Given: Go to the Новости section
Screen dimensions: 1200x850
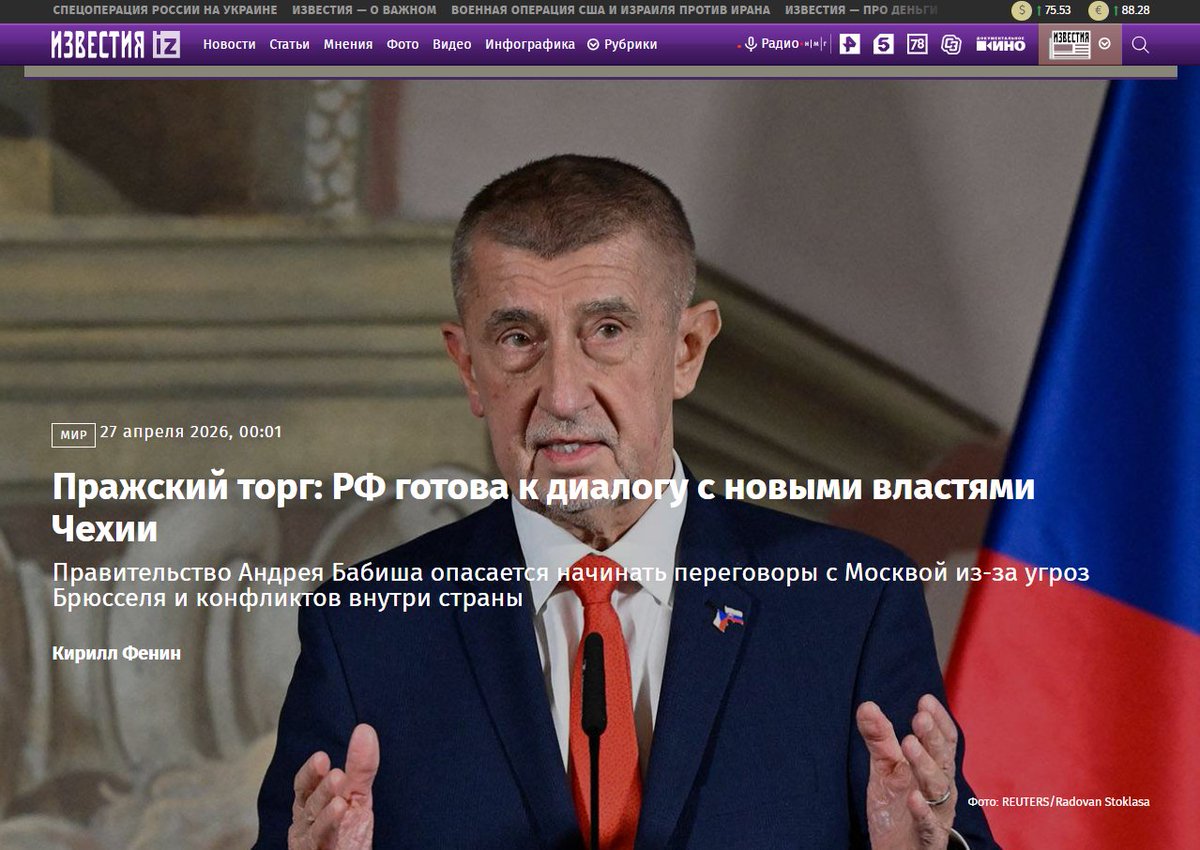Looking at the screenshot, I should click(229, 44).
